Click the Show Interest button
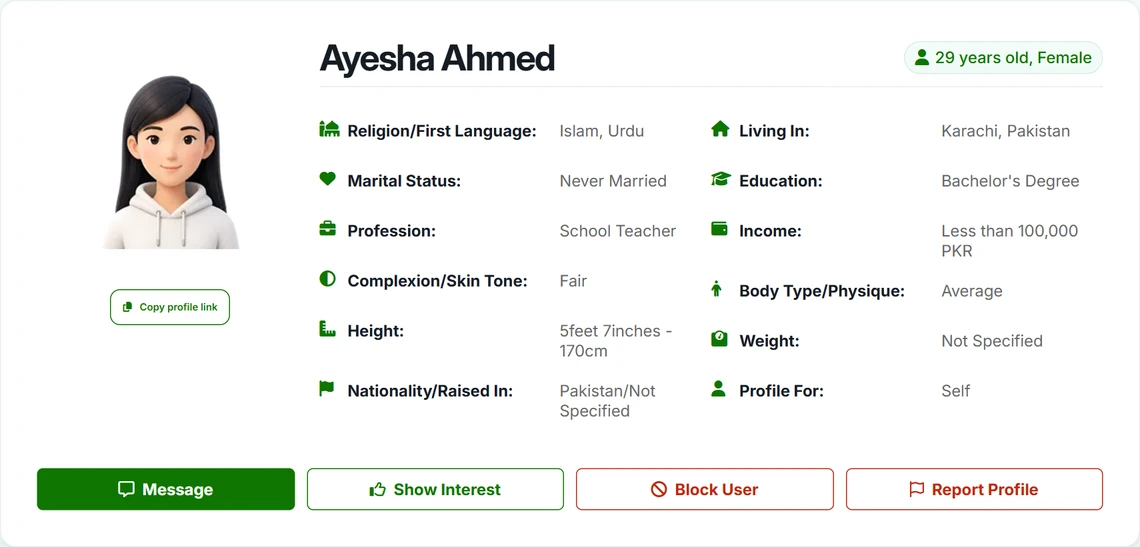 pos(435,489)
